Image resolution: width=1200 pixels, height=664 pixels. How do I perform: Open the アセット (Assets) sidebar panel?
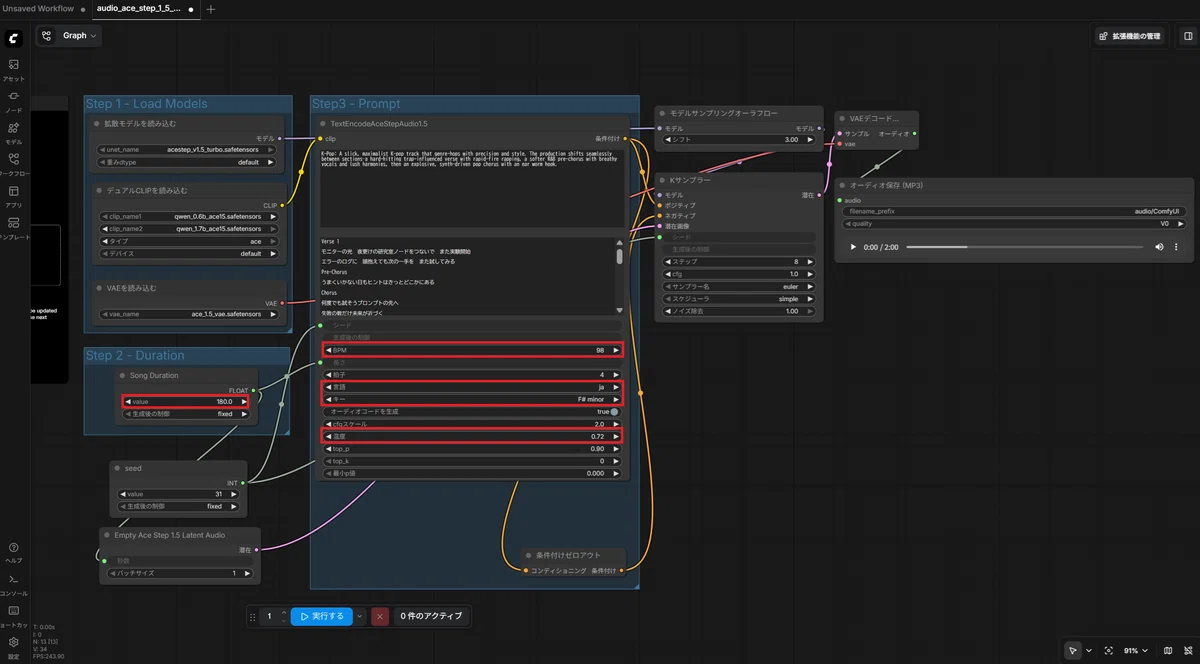tap(14, 69)
